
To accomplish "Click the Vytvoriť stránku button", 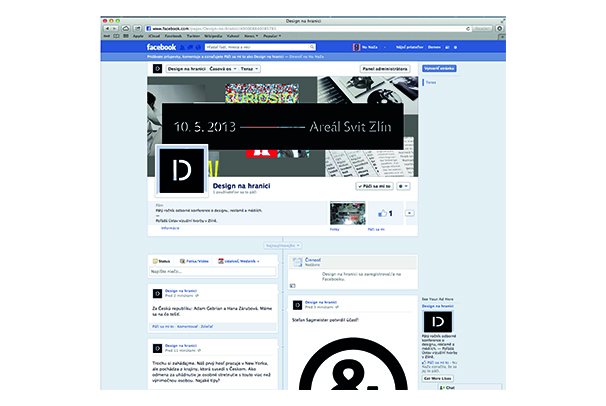I will click(x=438, y=69).
